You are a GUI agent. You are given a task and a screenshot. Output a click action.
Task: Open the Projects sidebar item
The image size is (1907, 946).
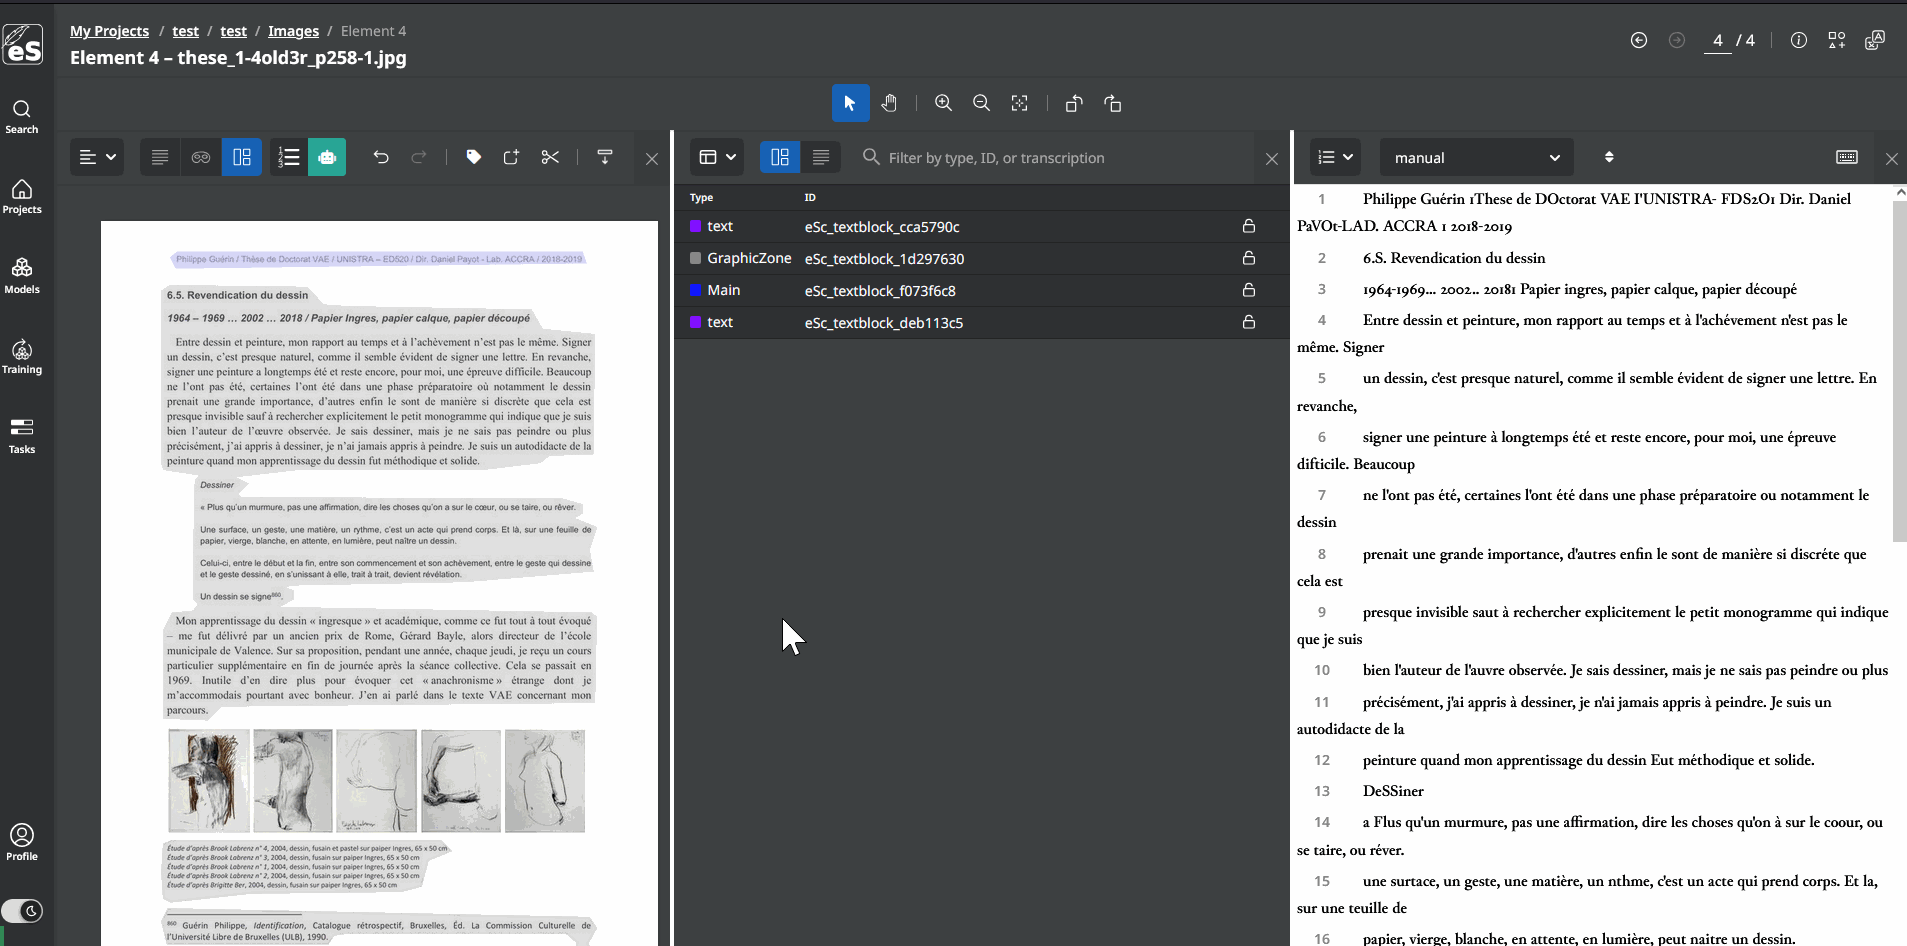[x=22, y=196]
